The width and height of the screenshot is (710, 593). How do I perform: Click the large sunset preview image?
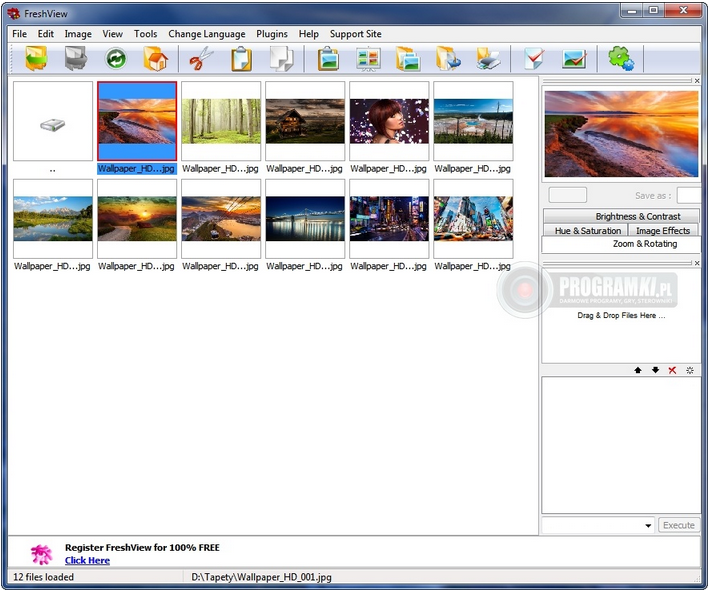tap(621, 134)
